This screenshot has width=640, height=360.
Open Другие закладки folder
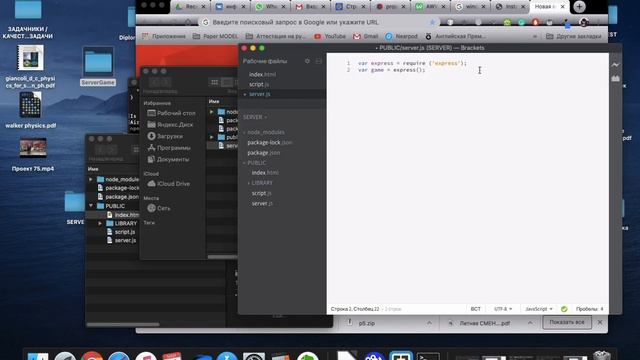[x=573, y=36]
